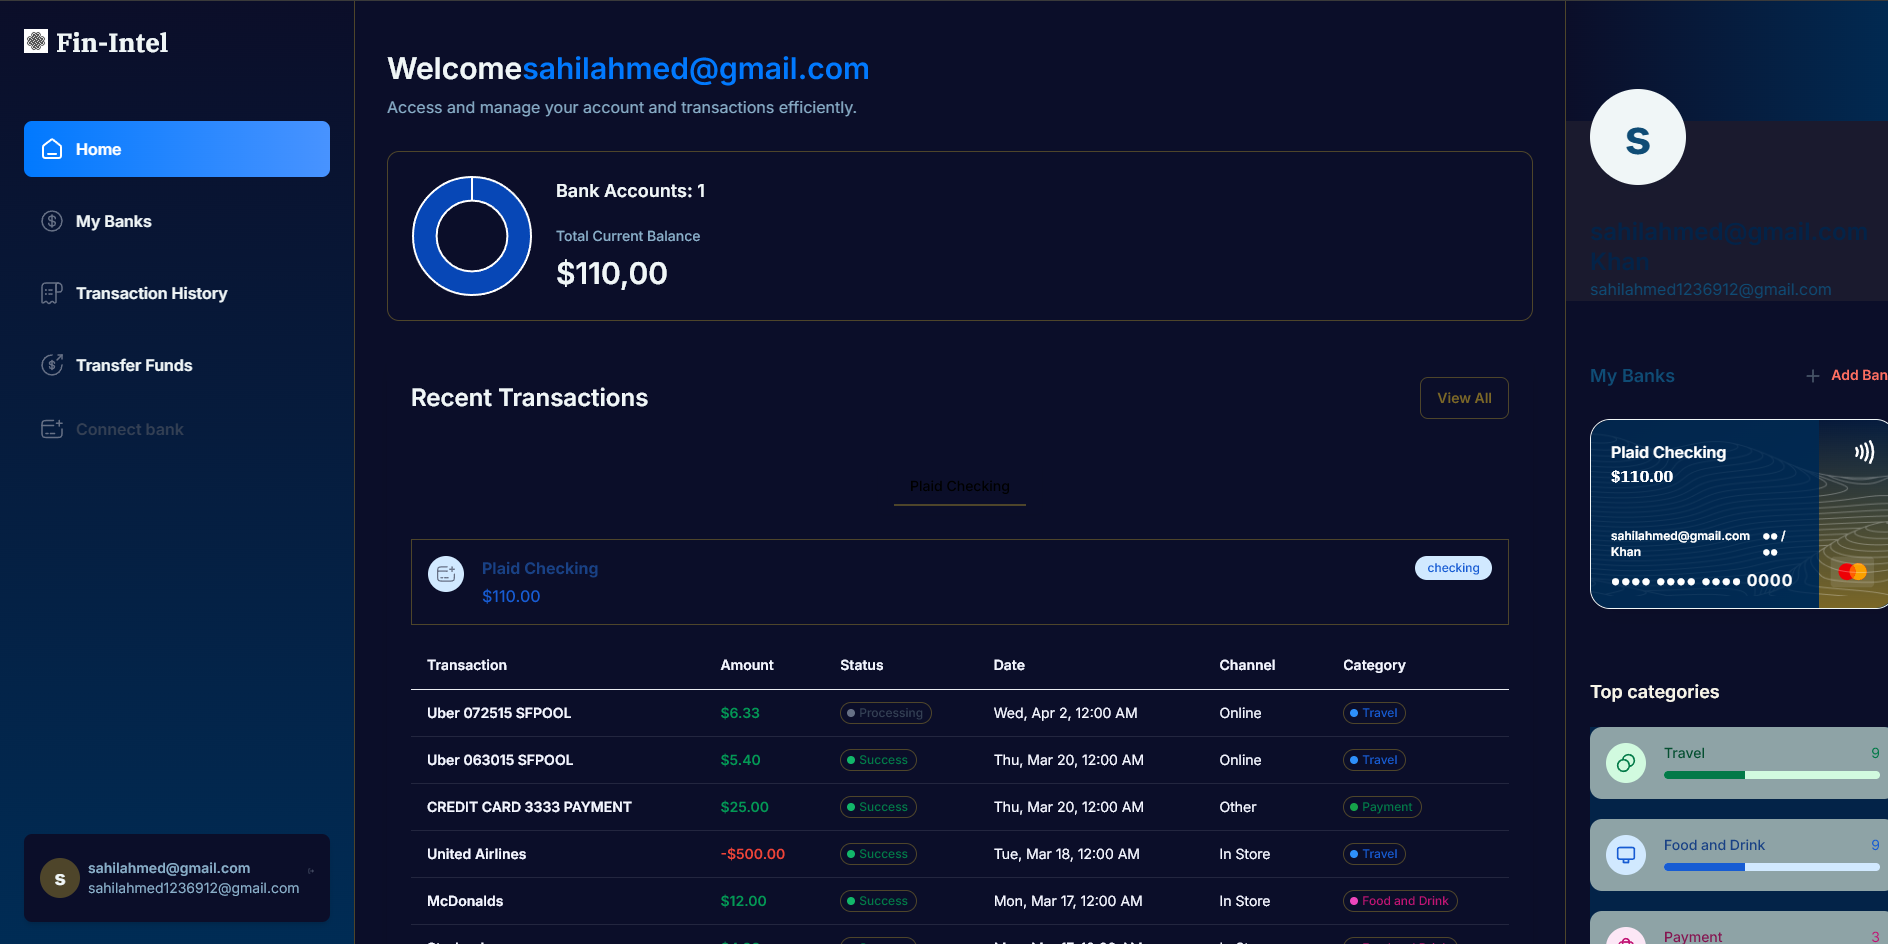Viewport: 1888px width, 944px height.
Task: Click the Add Bank plus icon
Action: pos(1813,376)
